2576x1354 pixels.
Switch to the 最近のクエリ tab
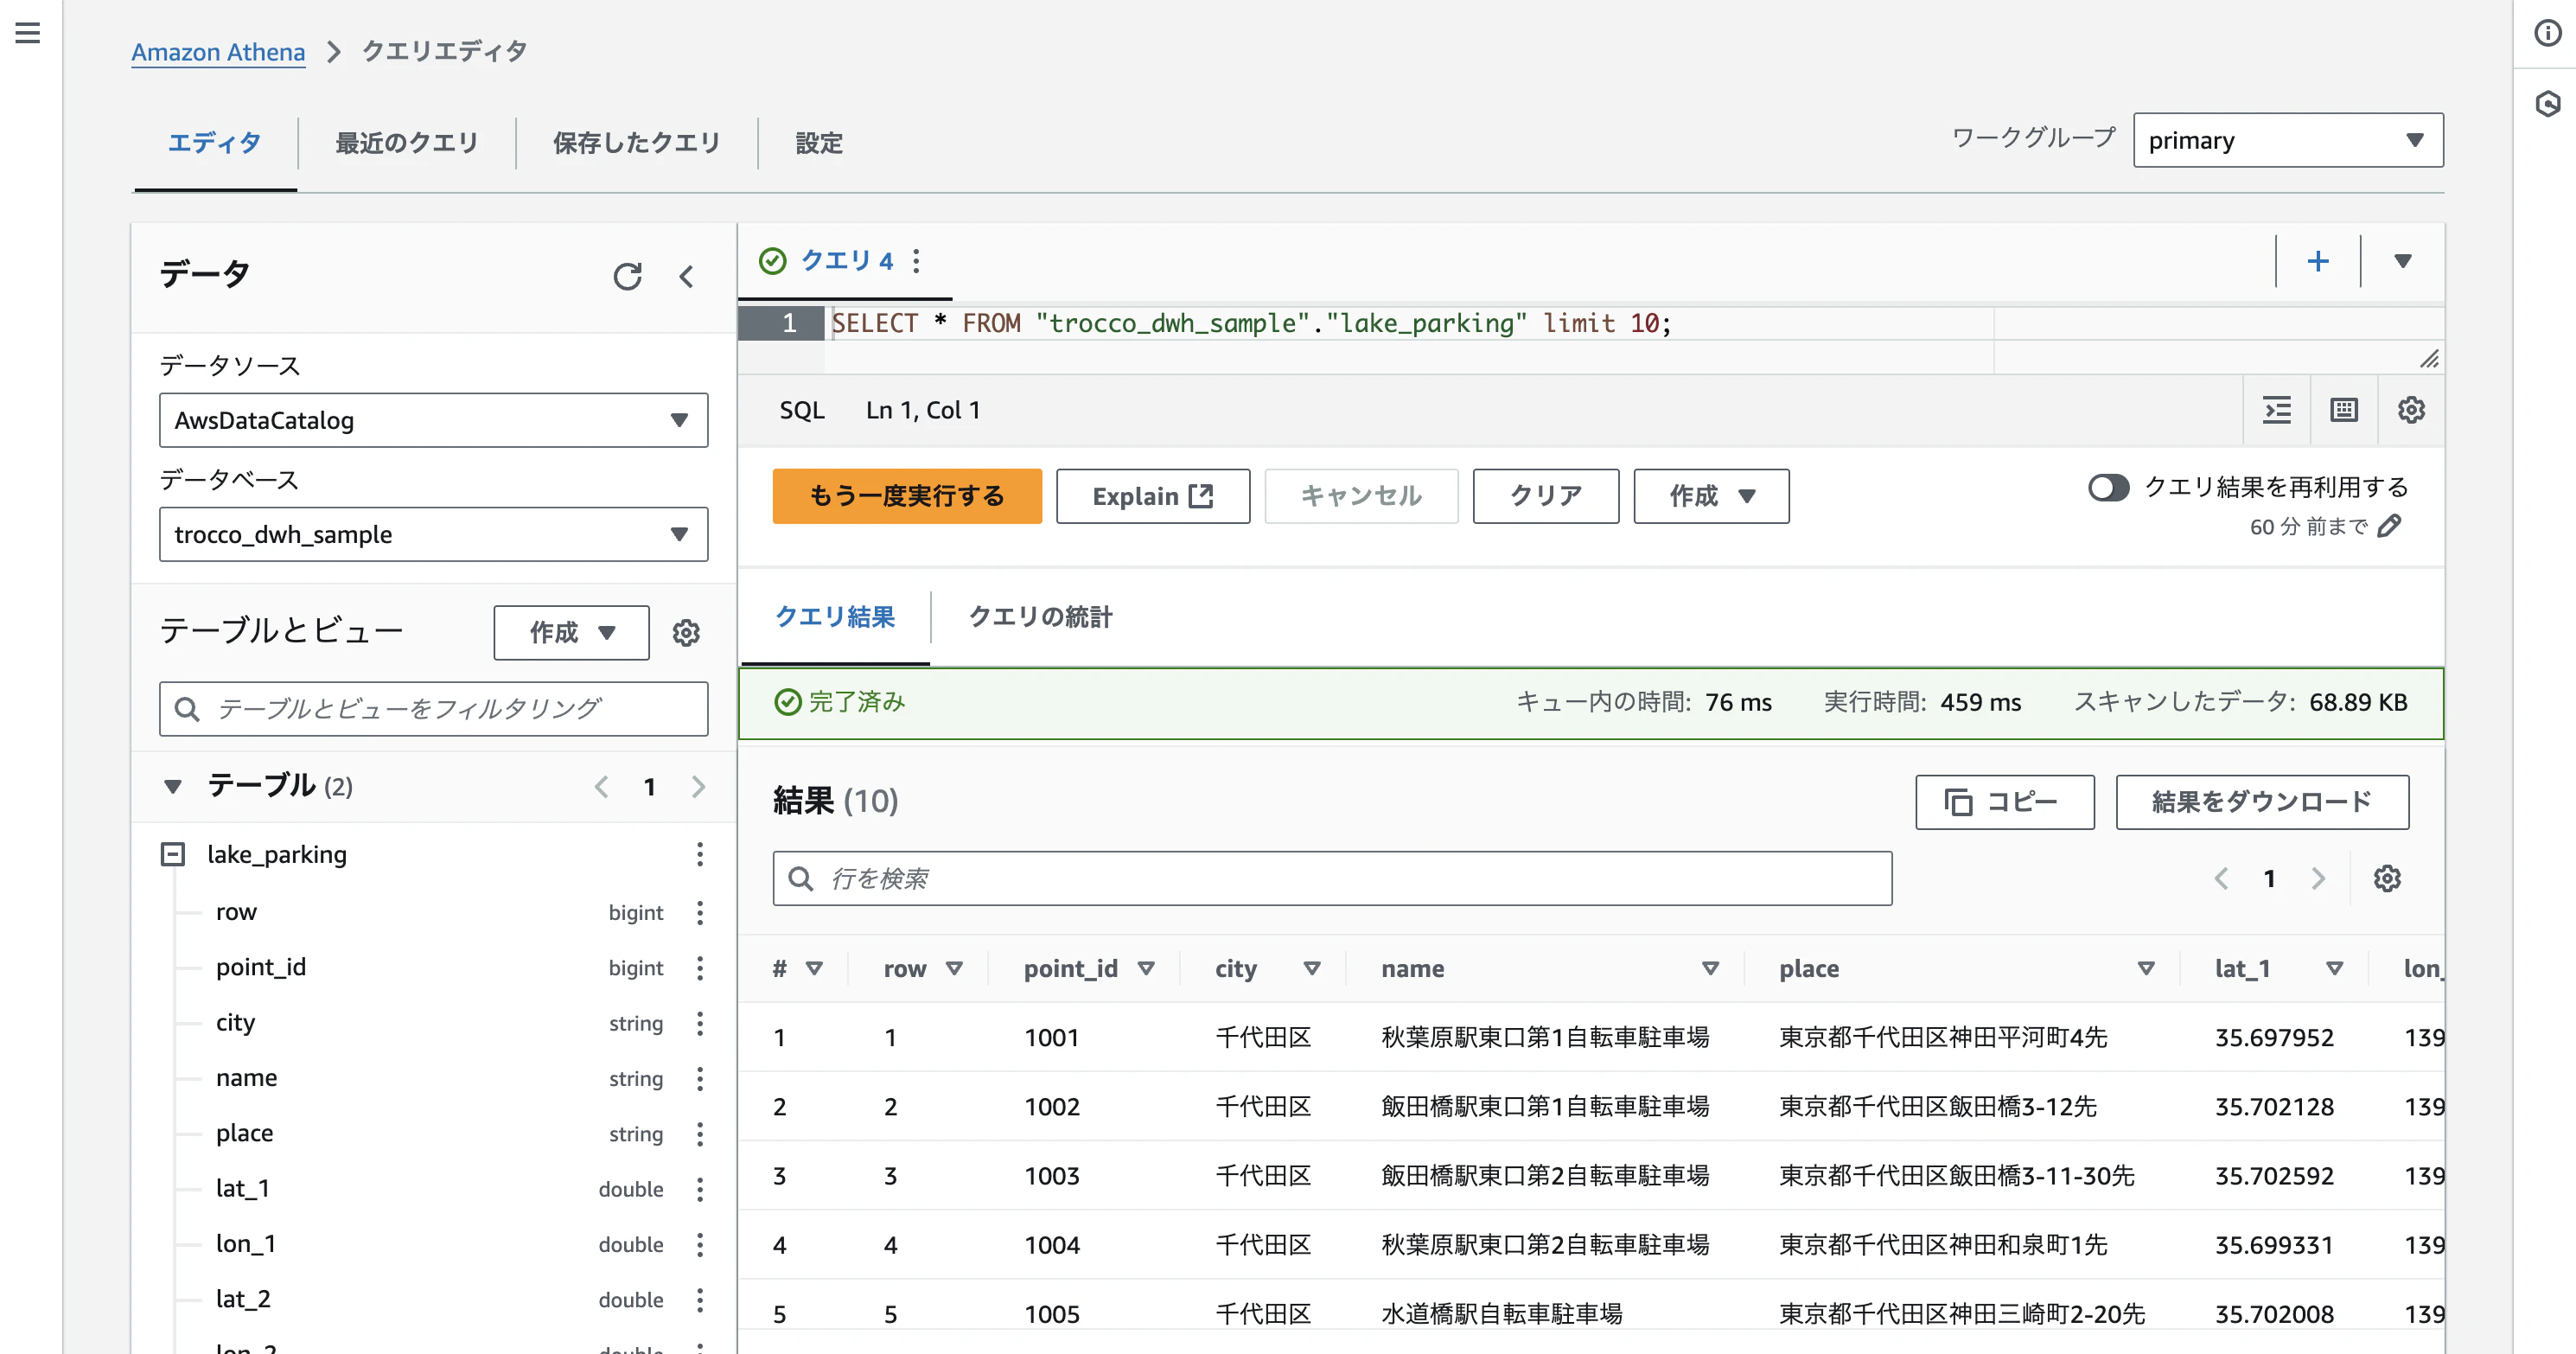406,143
